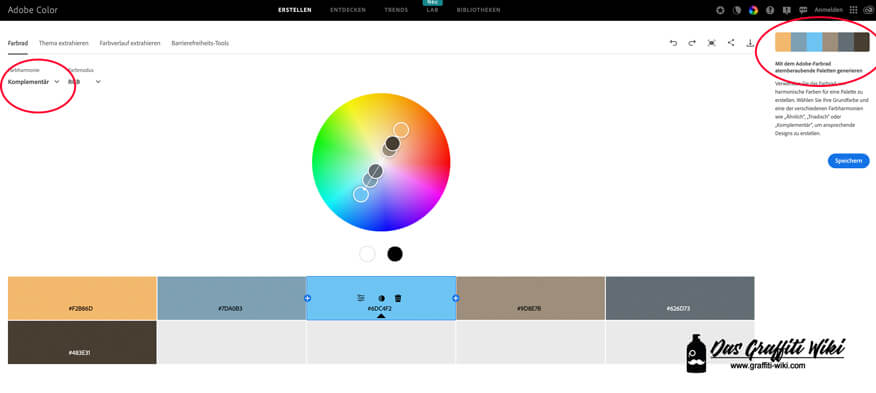
Task: Open the Farbverlauf extrahieren tab
Action: [130, 43]
